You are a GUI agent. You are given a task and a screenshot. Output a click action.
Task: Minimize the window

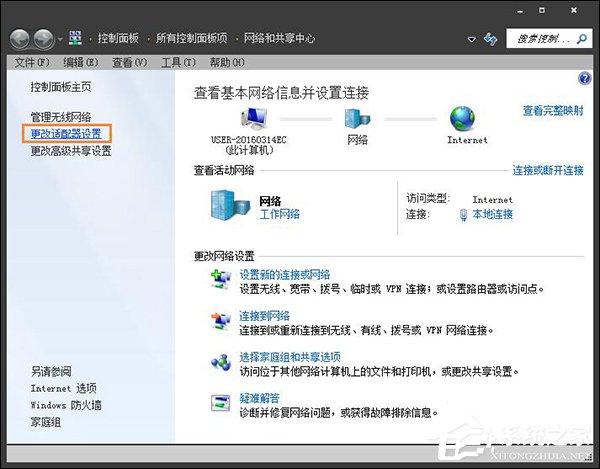coord(521,11)
